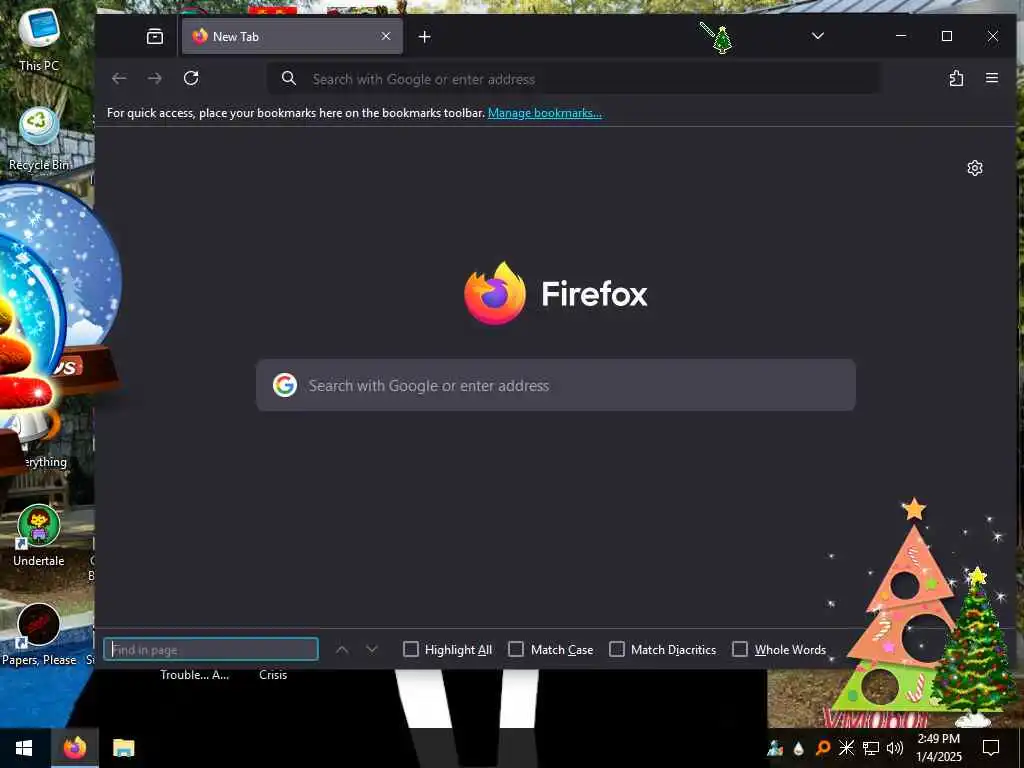Close the New Tab tab
This screenshot has height=768, width=1024.
point(386,37)
